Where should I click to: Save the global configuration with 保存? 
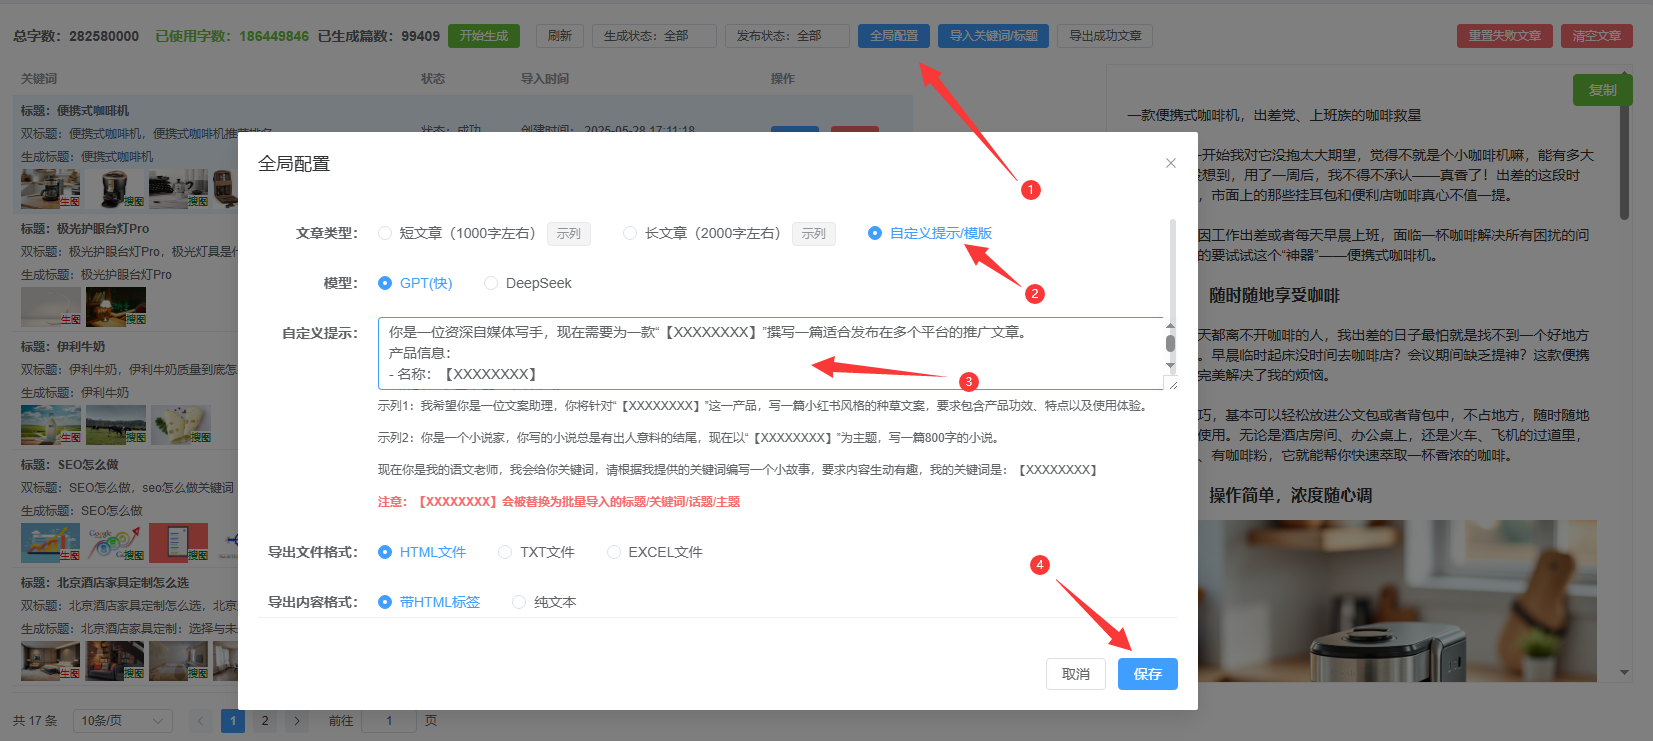[x=1148, y=674]
